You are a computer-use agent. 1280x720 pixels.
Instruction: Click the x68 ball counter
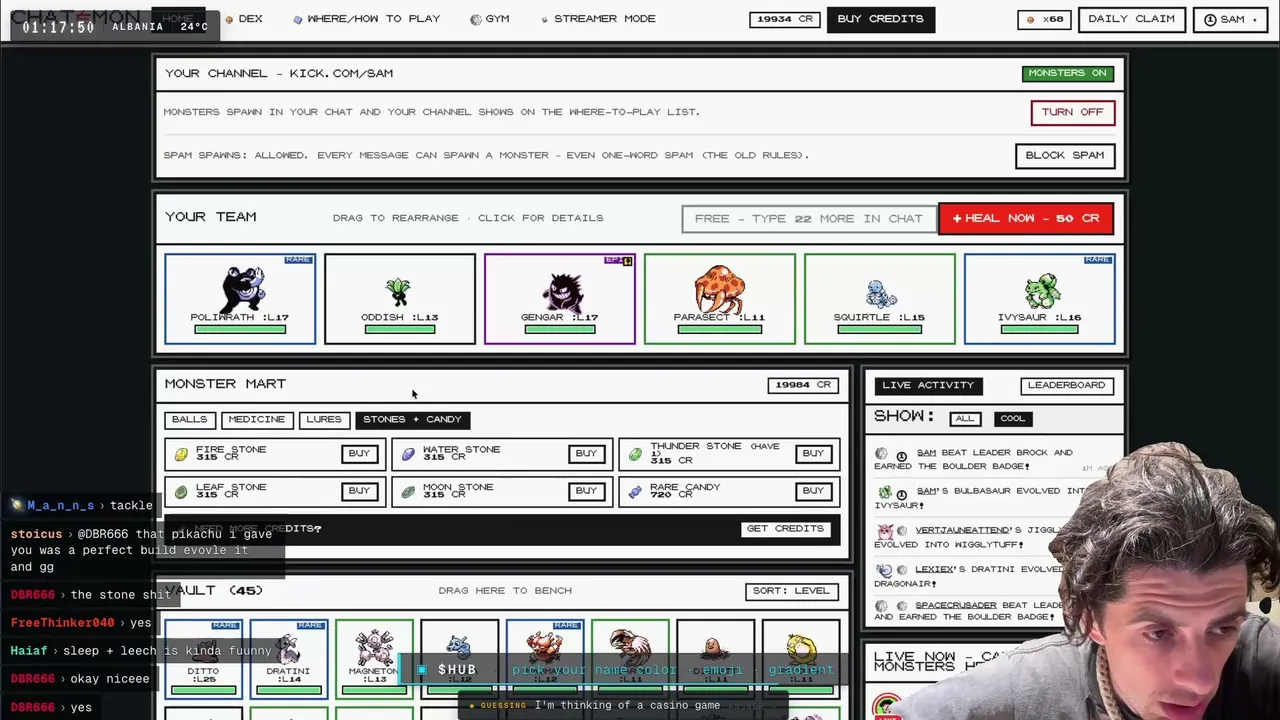(x=1045, y=19)
